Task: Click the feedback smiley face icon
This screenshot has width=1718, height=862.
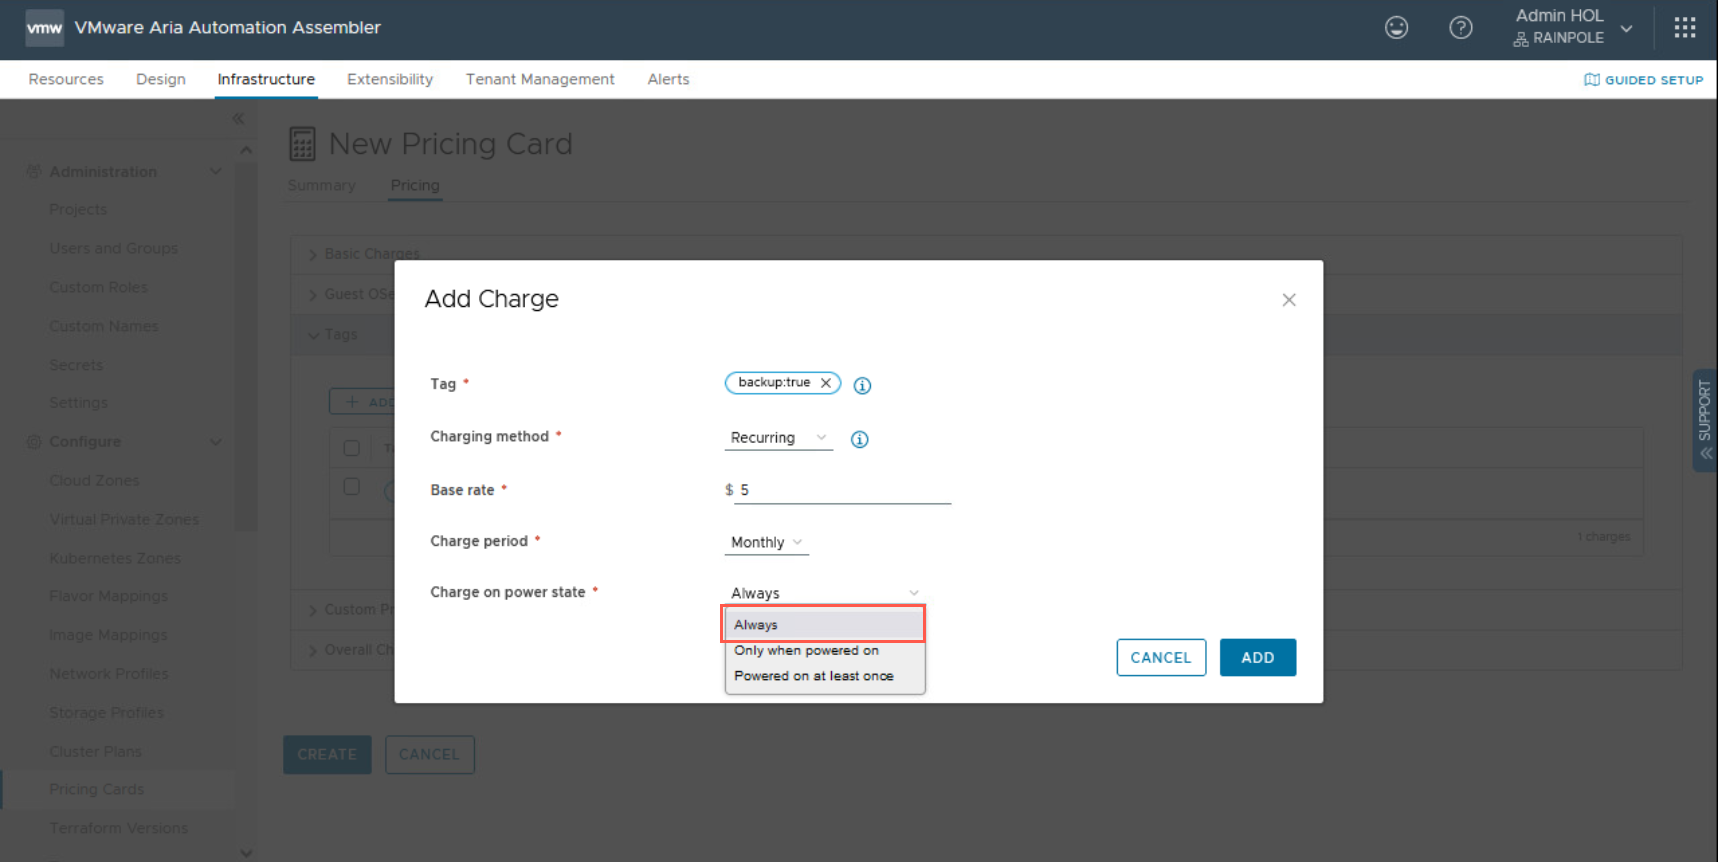Action: click(1396, 28)
